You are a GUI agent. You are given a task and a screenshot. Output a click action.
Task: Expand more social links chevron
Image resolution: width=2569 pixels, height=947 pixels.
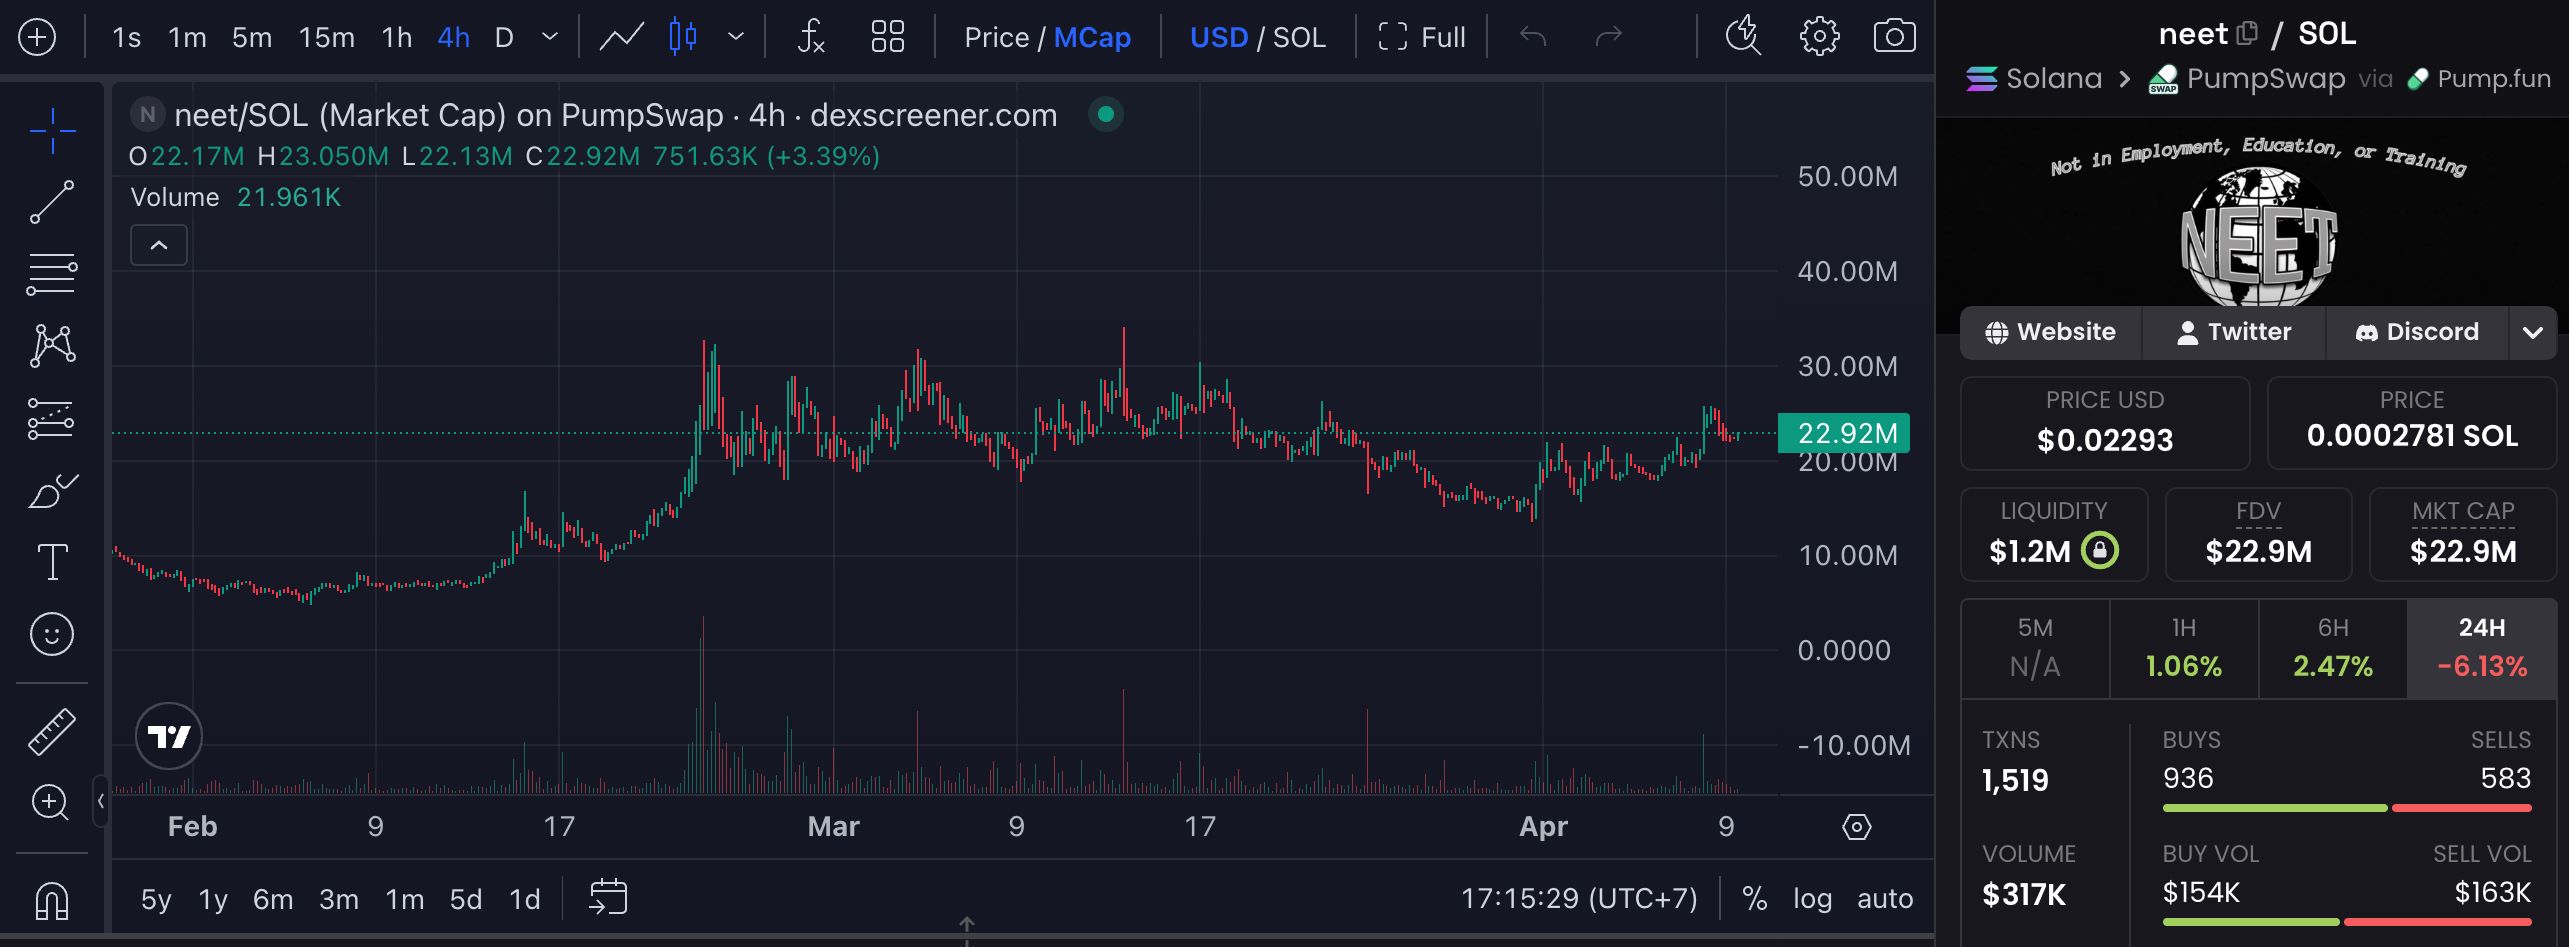coord(2532,332)
